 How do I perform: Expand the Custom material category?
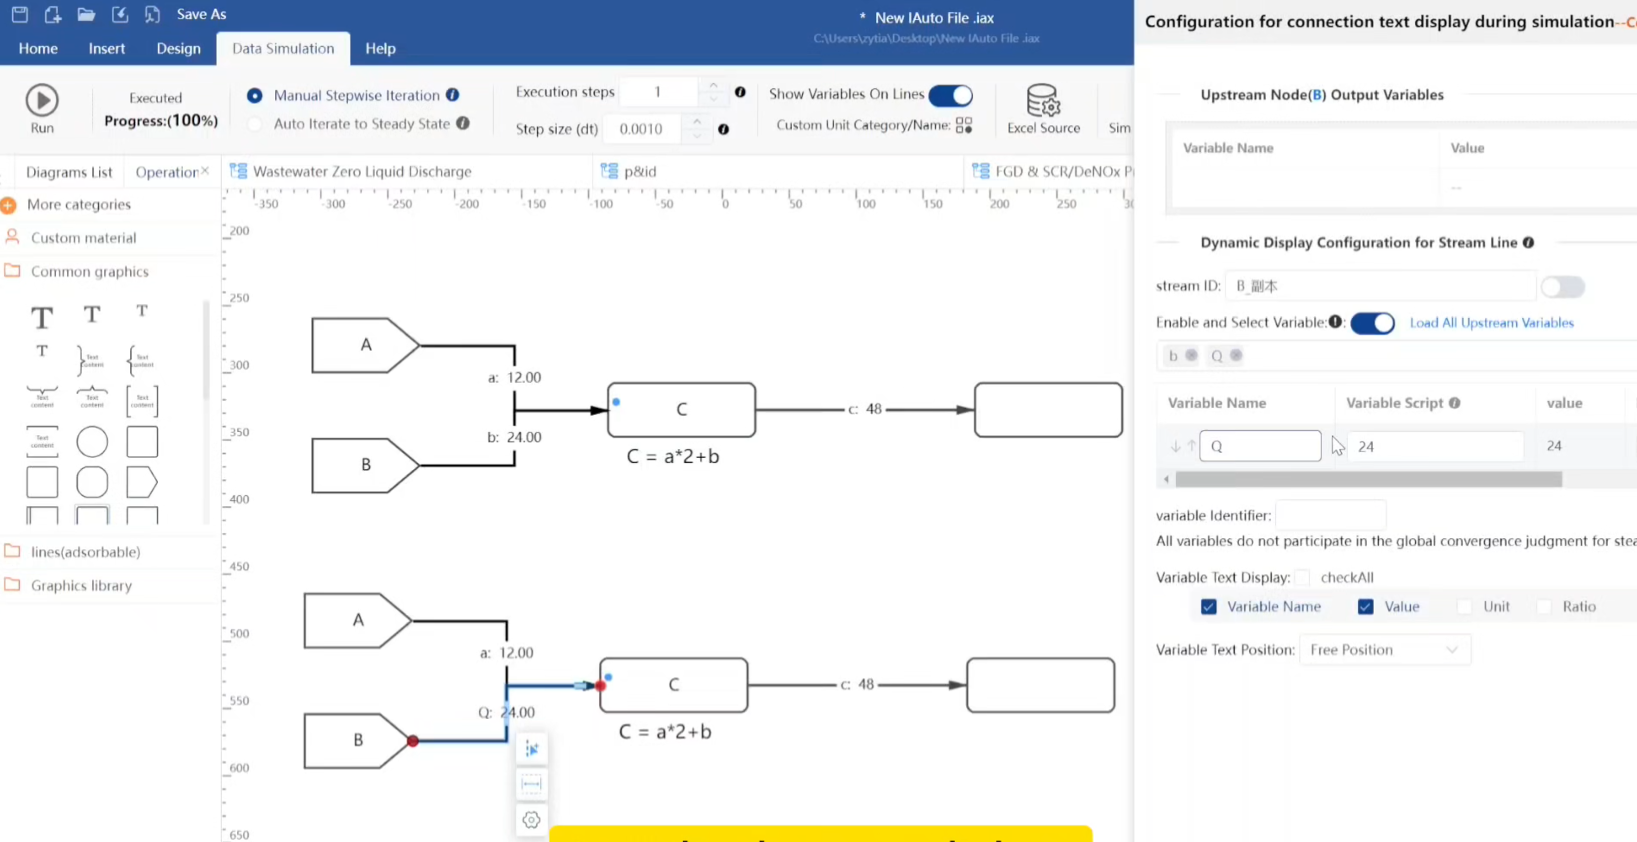pyautogui.click(x=83, y=238)
